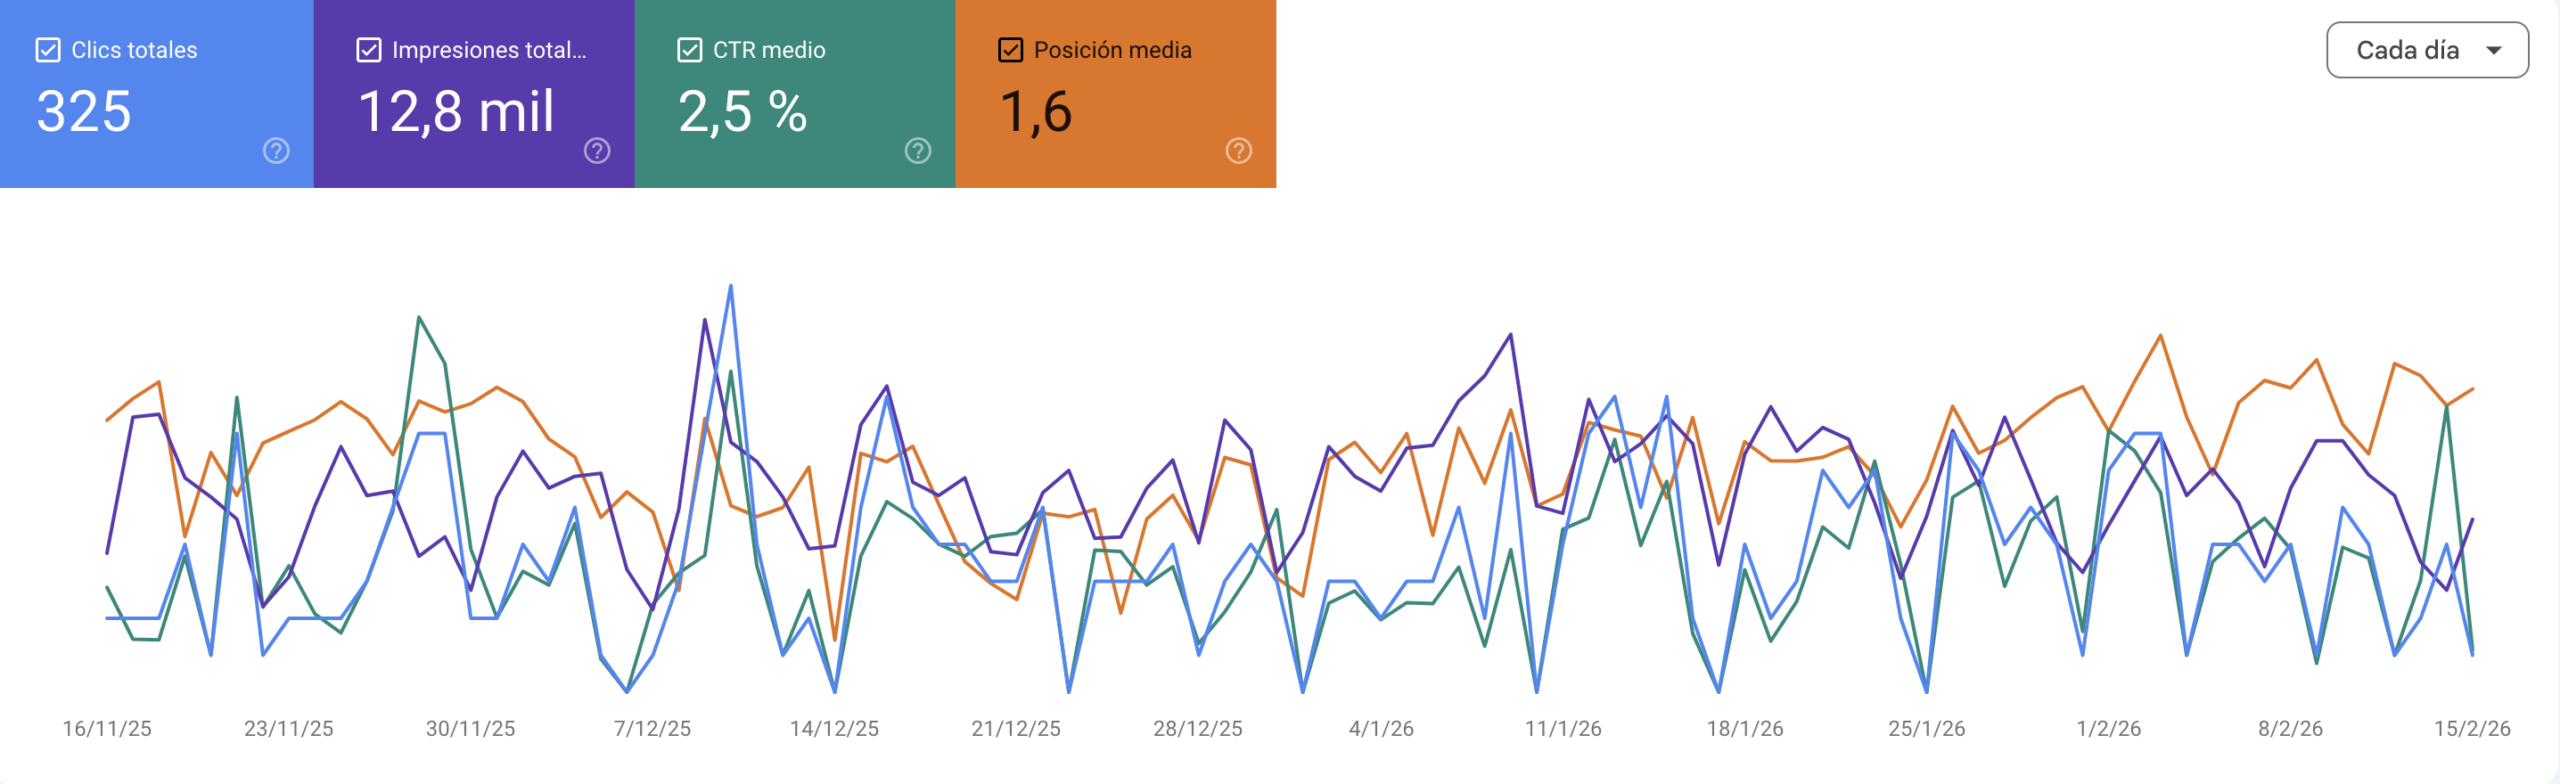This screenshot has width=2560, height=784.
Task: Click the help icon on CTR medio card
Action: click(x=917, y=152)
